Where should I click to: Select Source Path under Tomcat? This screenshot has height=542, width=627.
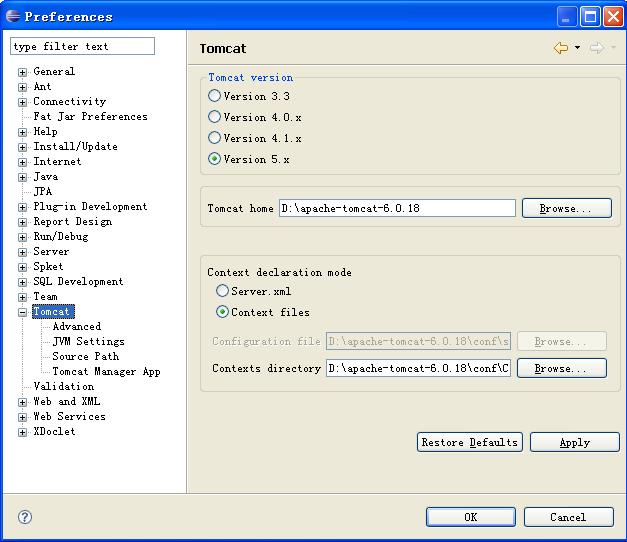pos(86,356)
